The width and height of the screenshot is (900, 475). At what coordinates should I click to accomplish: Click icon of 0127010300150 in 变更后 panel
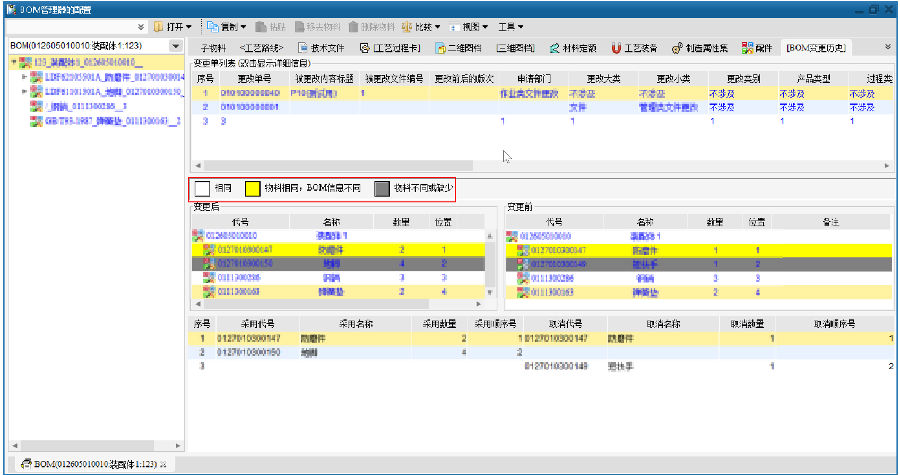[x=210, y=263]
